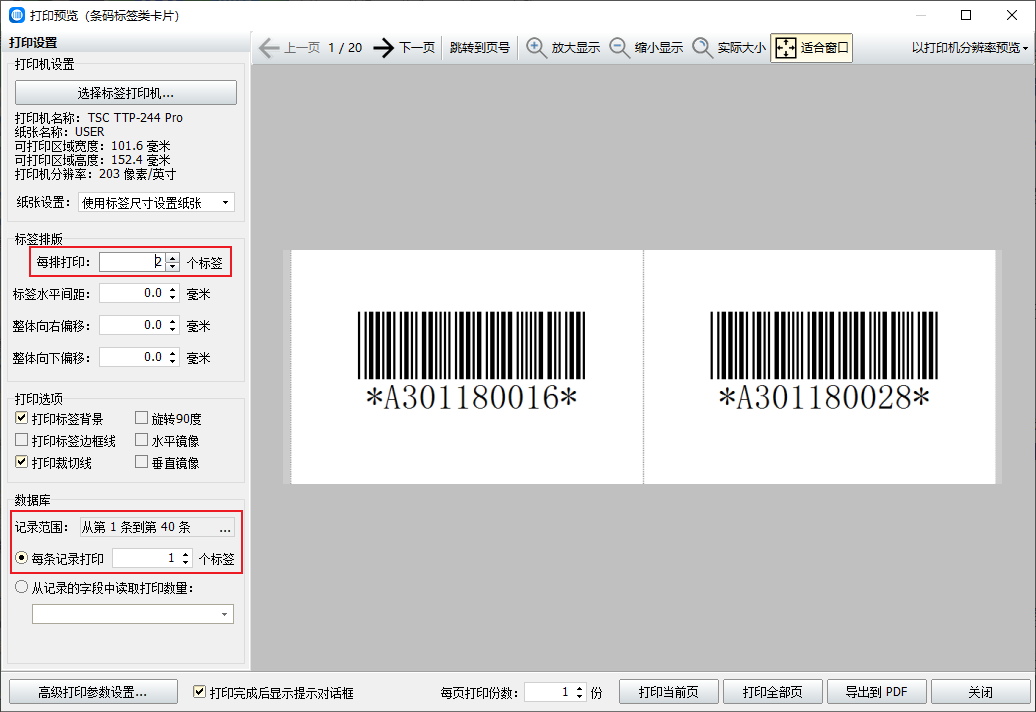Click 打印当前页 button
The image size is (1036, 712).
coord(669,692)
